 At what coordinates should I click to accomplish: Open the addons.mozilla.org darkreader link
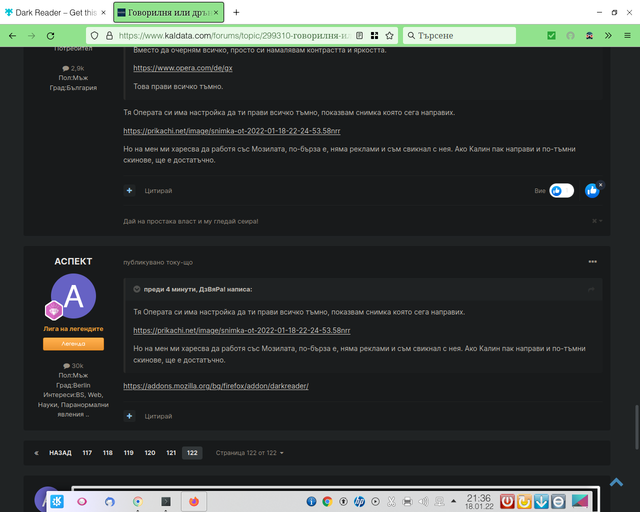tap(216, 386)
